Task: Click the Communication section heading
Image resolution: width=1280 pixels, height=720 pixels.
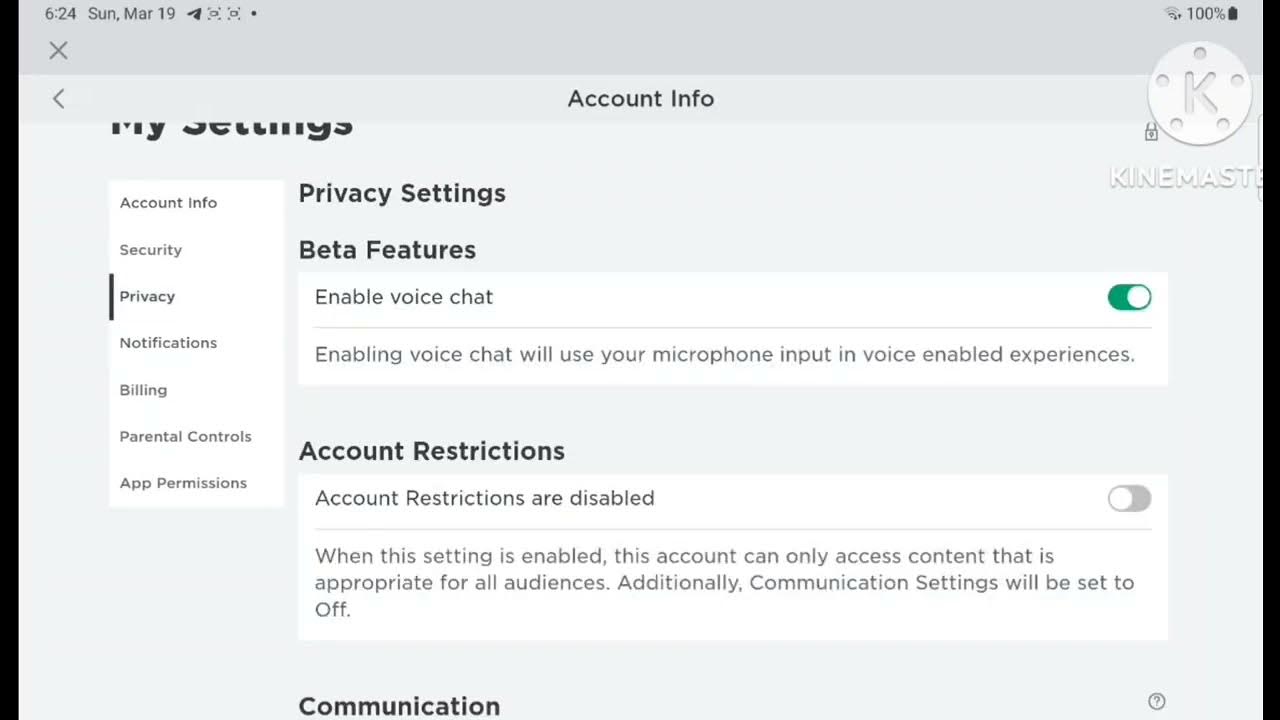Action: point(399,705)
